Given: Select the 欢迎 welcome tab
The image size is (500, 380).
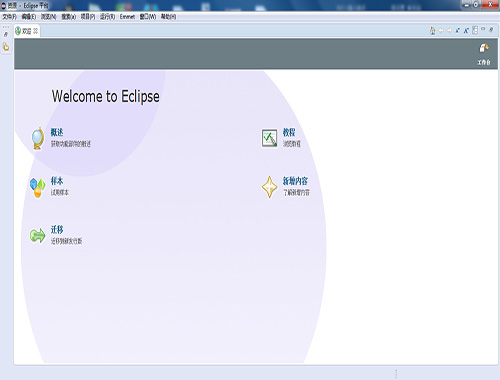Looking at the screenshot, I should coord(27,31).
